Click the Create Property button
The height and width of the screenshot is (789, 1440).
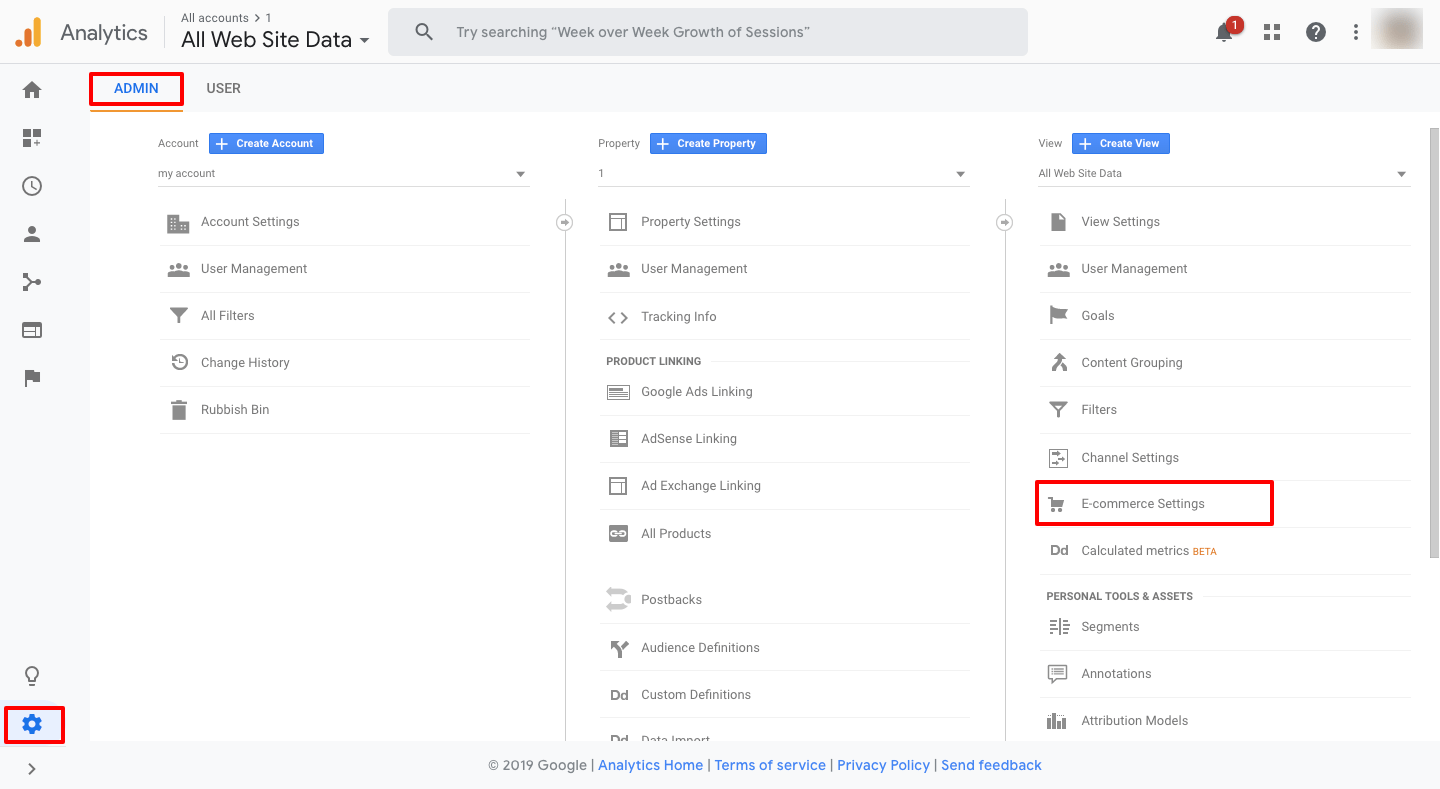click(x=708, y=143)
